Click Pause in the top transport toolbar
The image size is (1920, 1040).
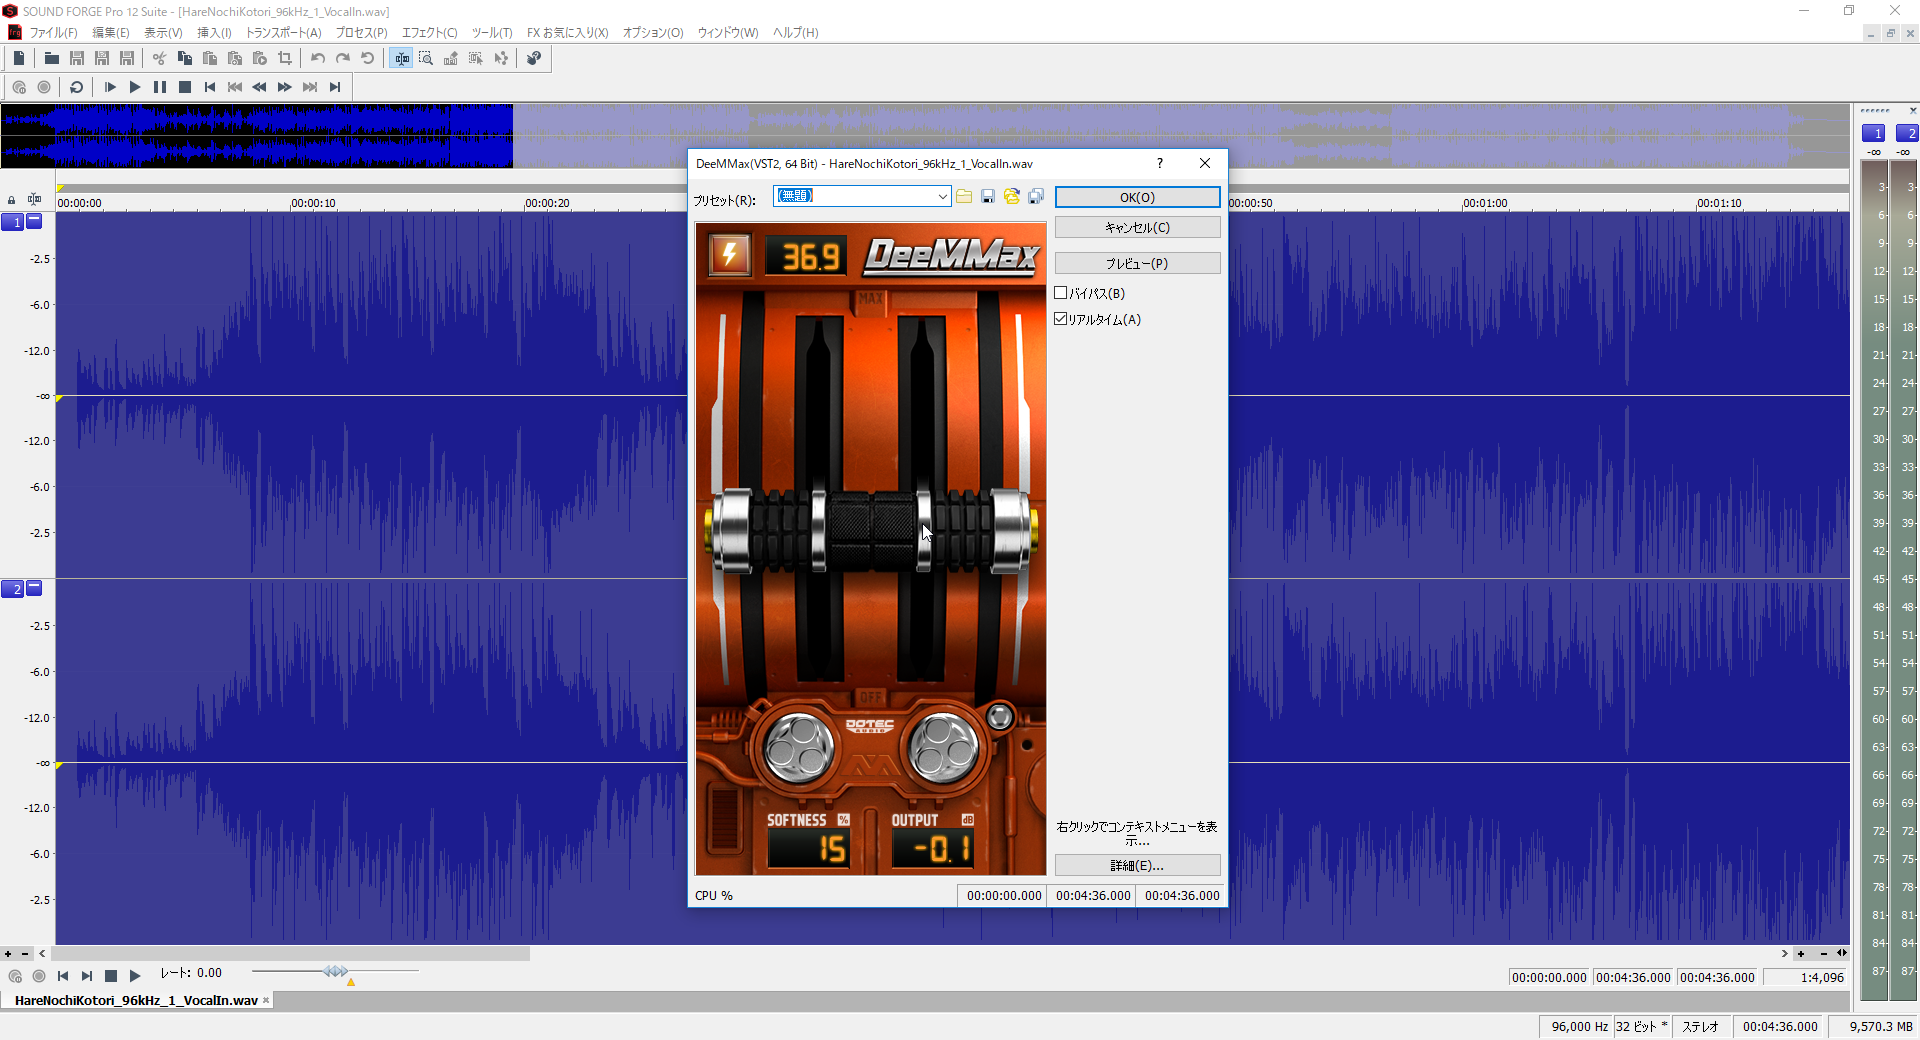pyautogui.click(x=160, y=87)
